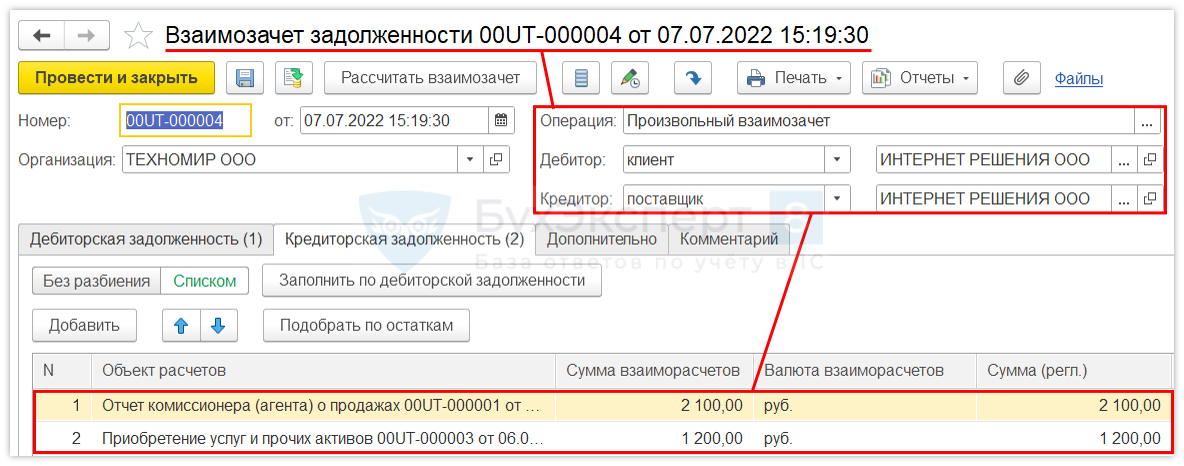The image size is (1184, 466).
Task: Click Сумма (регл.) cell 2 100,00
Action: coord(1072,406)
